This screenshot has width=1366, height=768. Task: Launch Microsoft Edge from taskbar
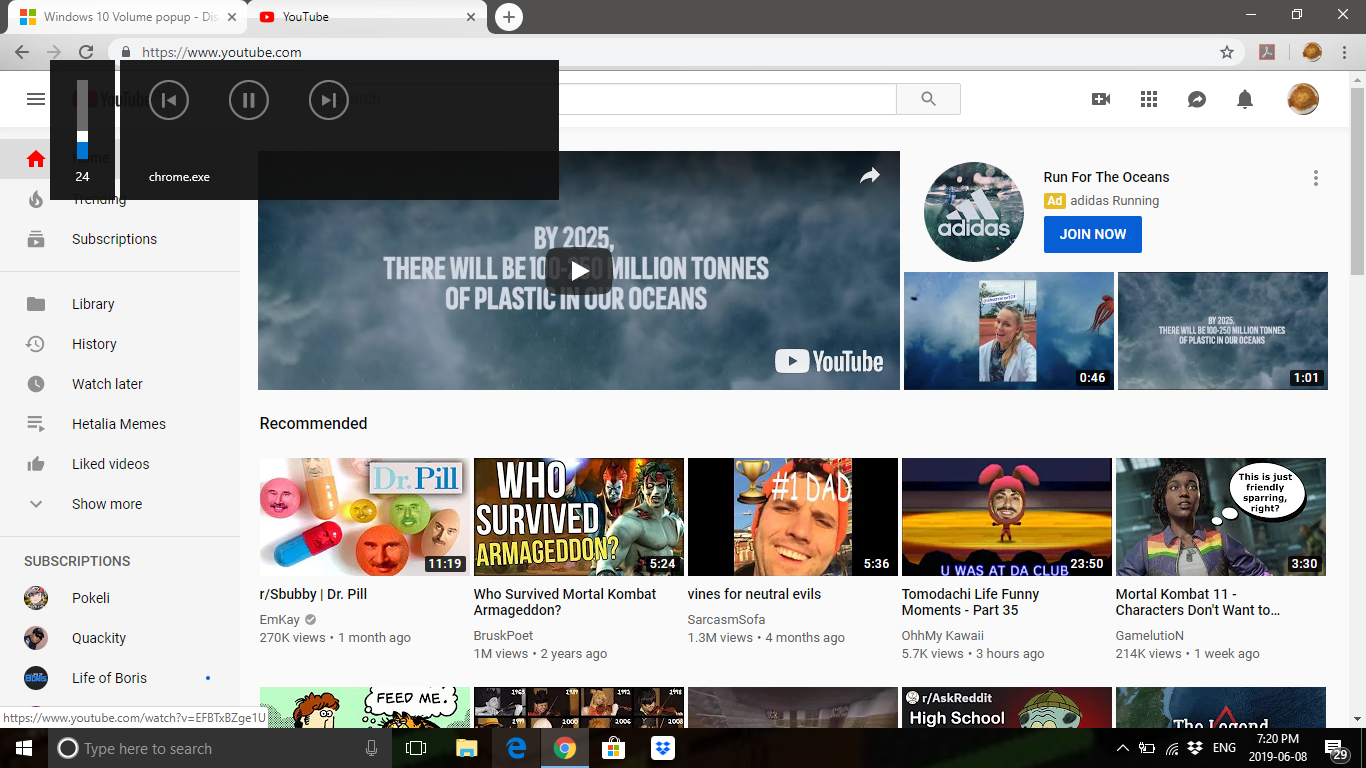(x=516, y=748)
